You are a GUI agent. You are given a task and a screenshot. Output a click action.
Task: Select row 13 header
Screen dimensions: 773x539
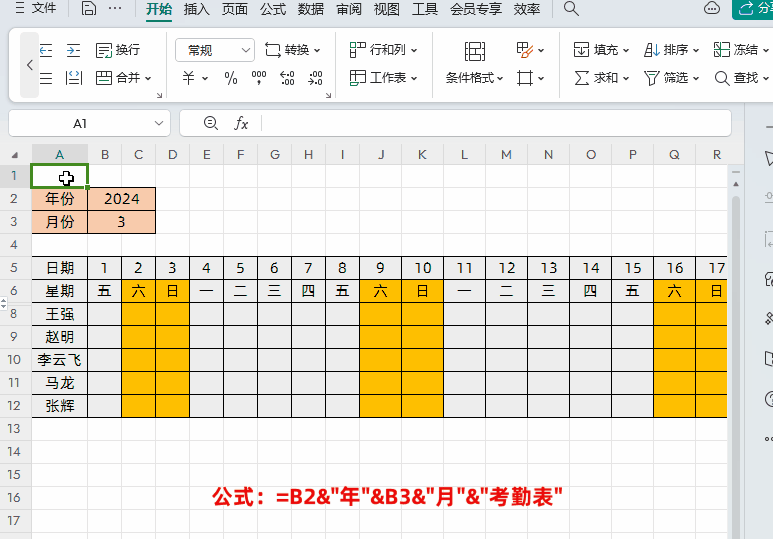click(14, 429)
